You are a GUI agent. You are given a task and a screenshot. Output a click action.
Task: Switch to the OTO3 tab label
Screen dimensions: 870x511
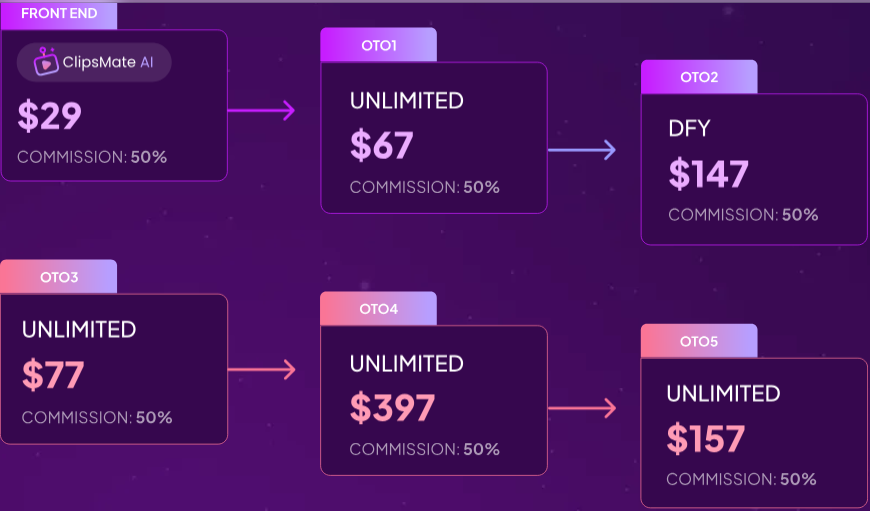(59, 277)
